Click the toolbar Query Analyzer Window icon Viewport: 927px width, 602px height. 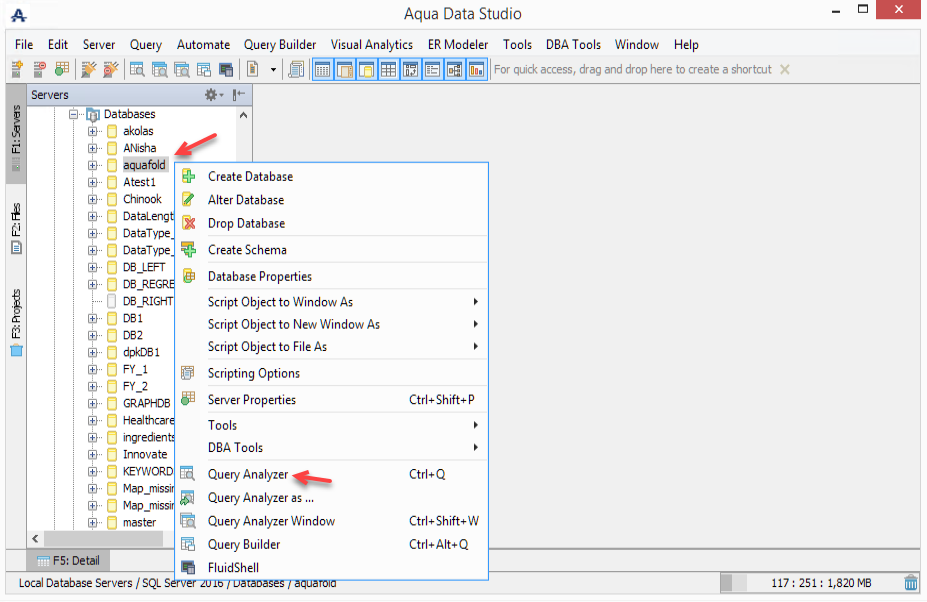click(x=181, y=69)
